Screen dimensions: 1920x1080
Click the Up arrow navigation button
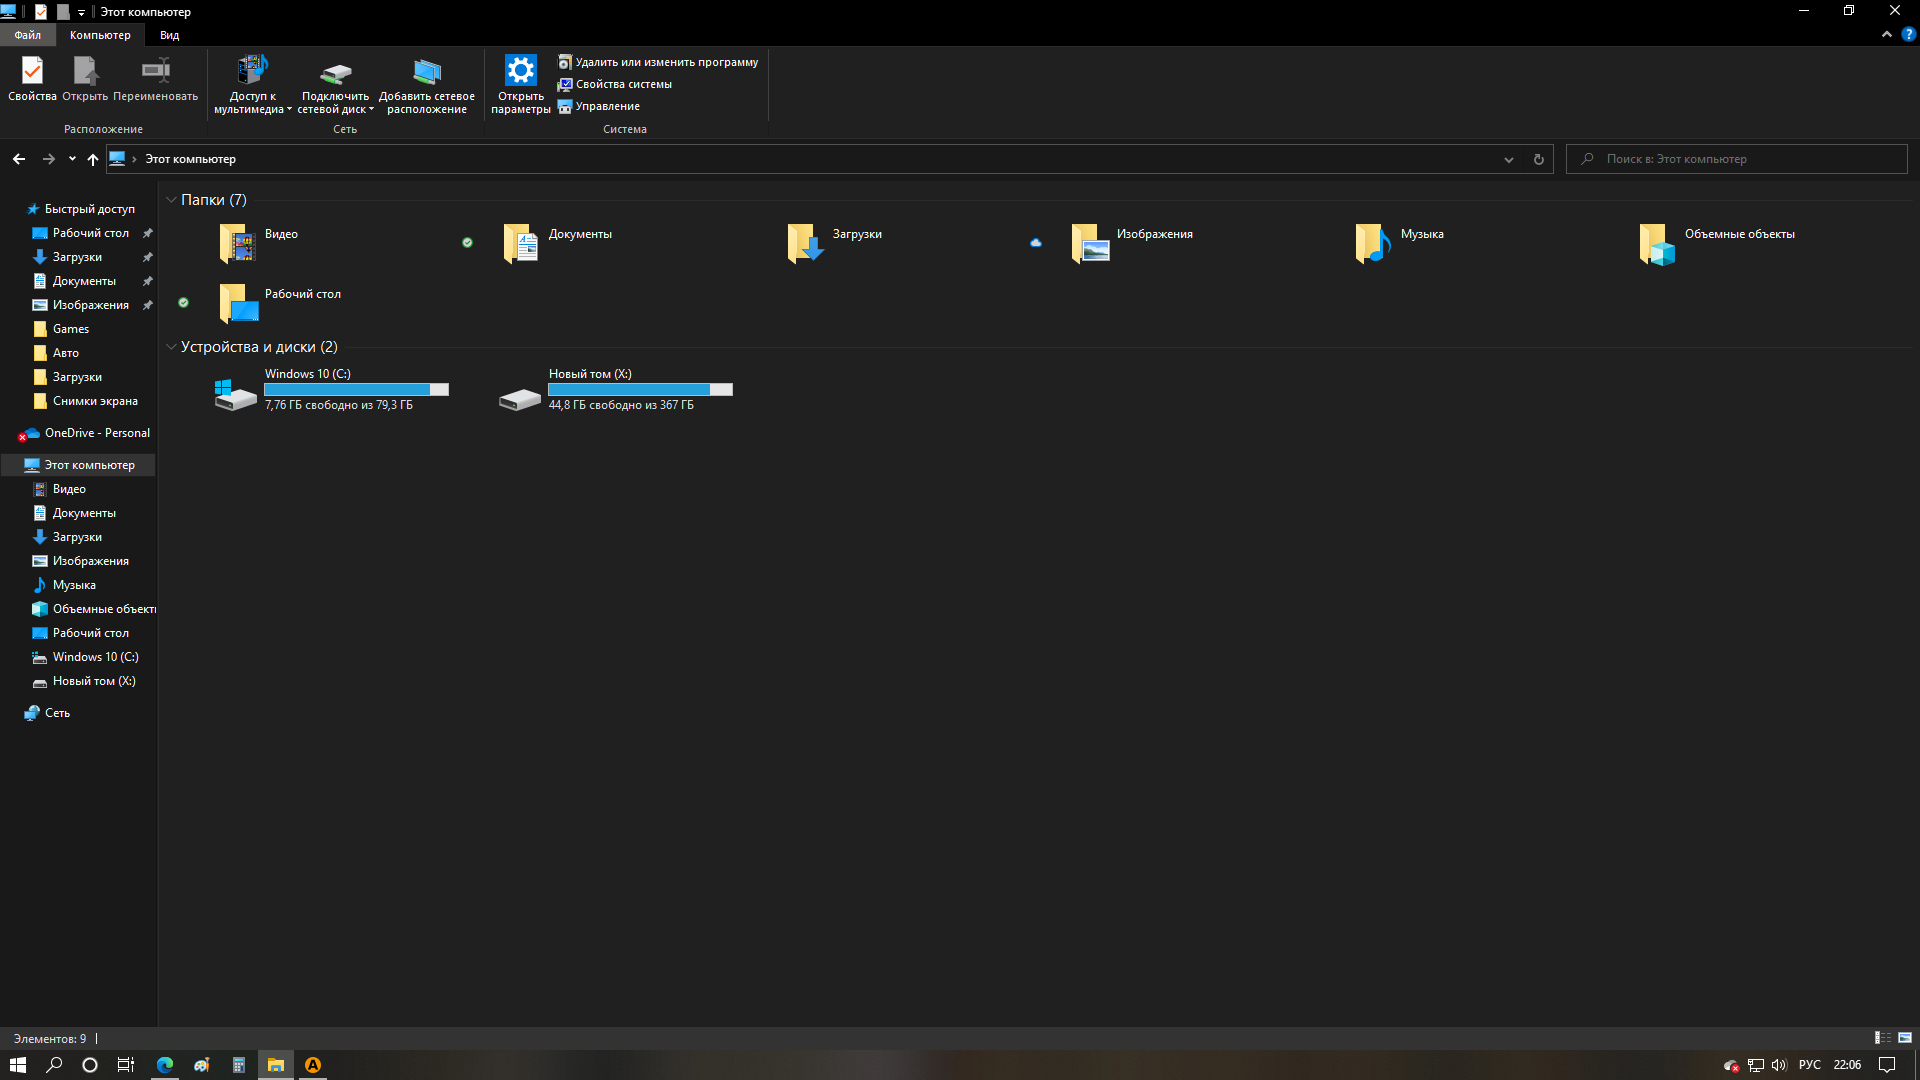click(x=93, y=159)
